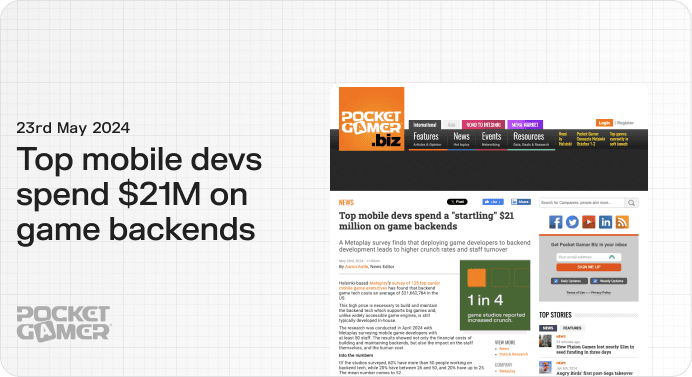
Task: Click the article headline about $21 million backends
Action: pyautogui.click(x=426, y=221)
